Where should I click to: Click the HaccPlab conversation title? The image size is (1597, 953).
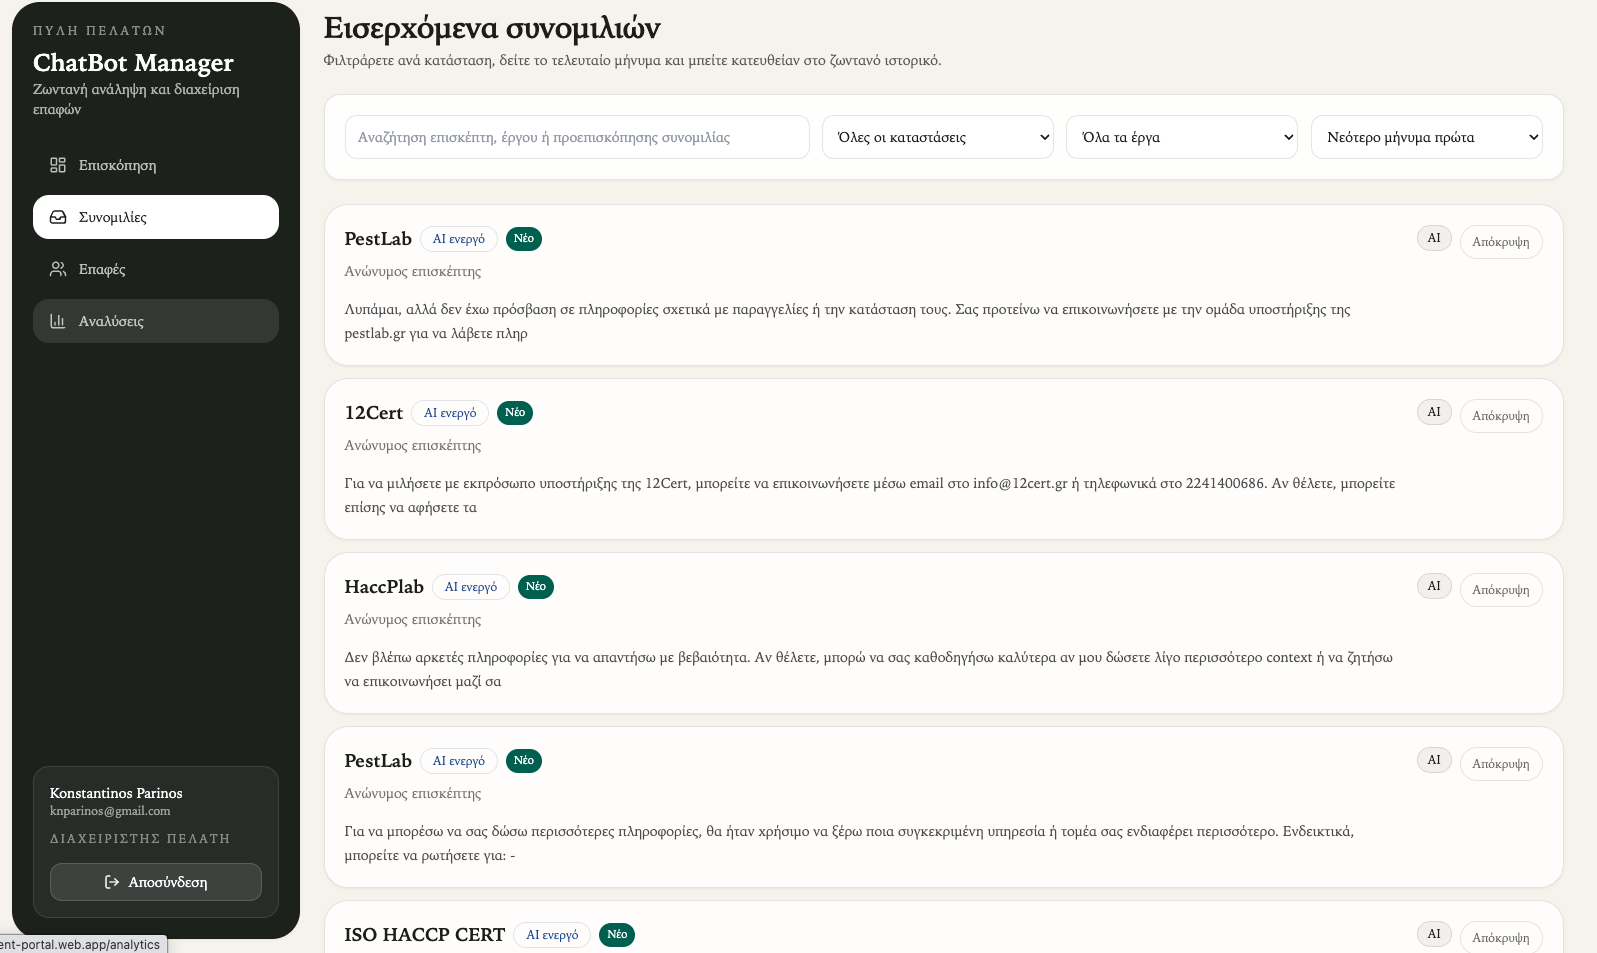coord(384,587)
